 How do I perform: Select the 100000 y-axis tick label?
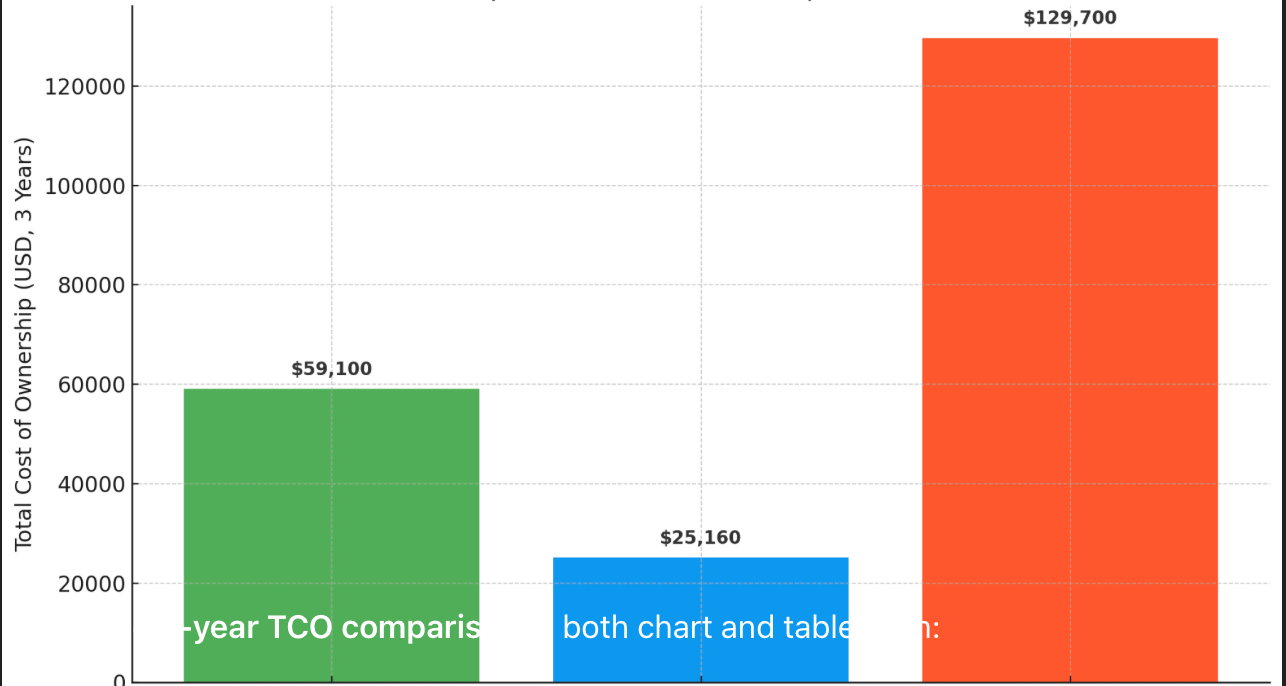[x=84, y=186]
